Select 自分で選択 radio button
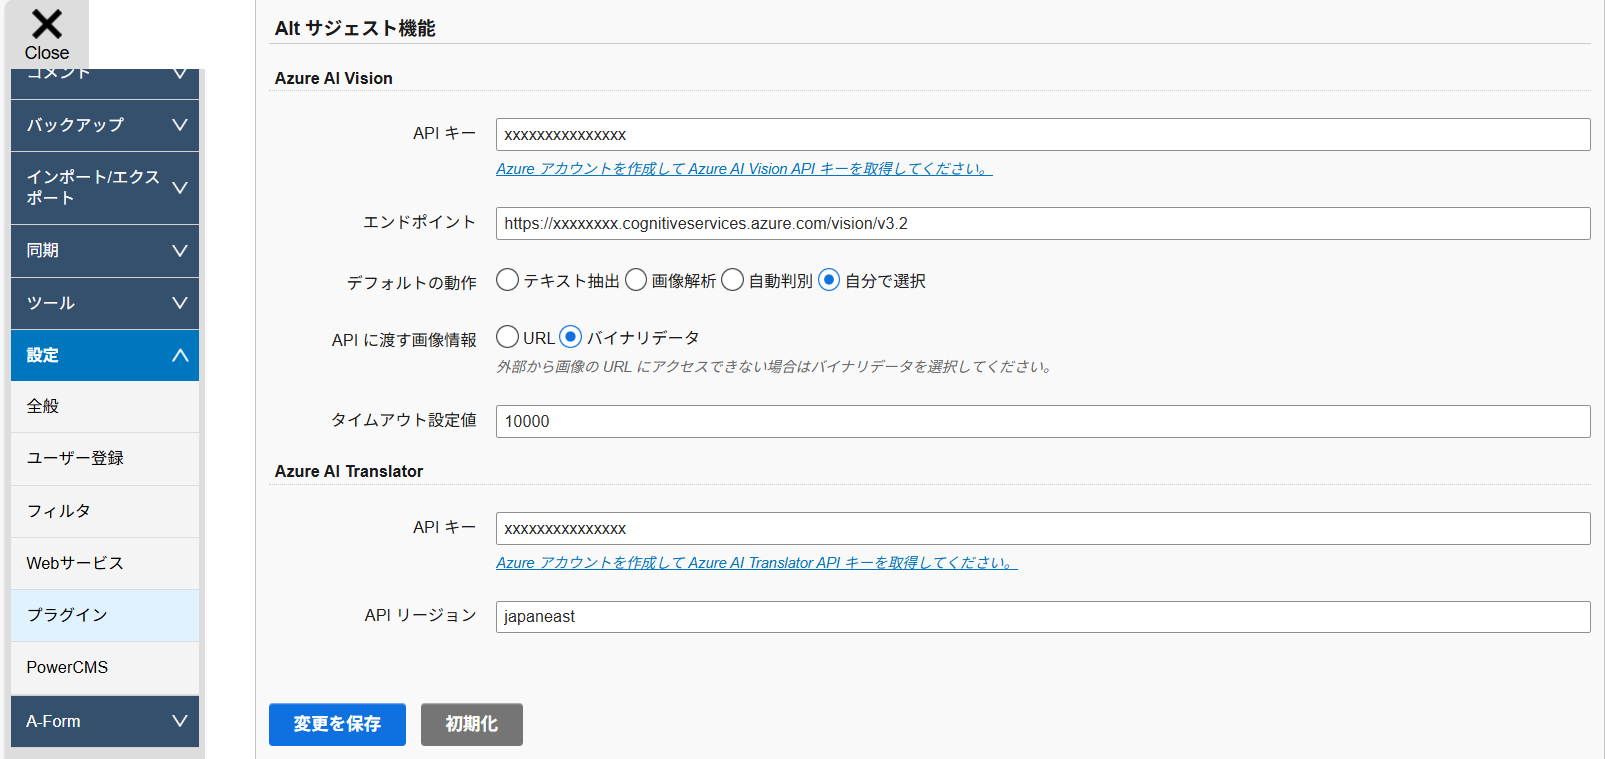This screenshot has height=759, width=1614. pos(829,280)
